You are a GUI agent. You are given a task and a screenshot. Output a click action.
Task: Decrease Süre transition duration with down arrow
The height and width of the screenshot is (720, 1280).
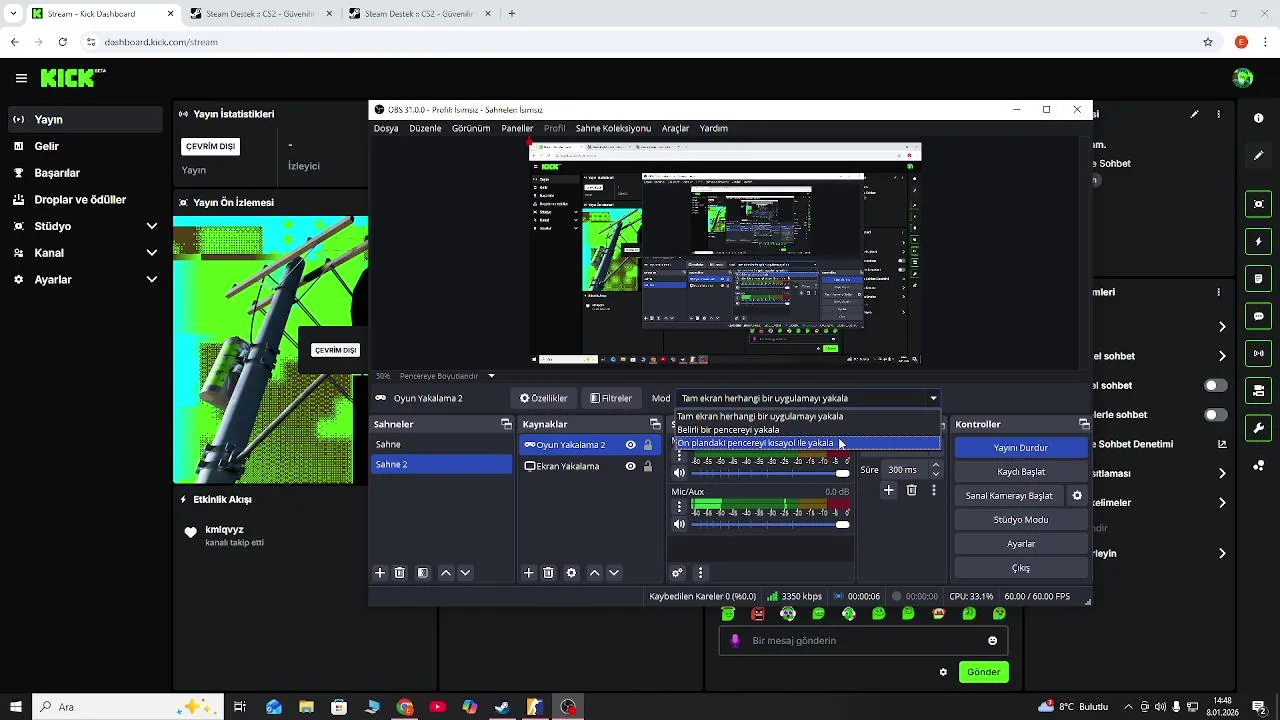tap(936, 474)
